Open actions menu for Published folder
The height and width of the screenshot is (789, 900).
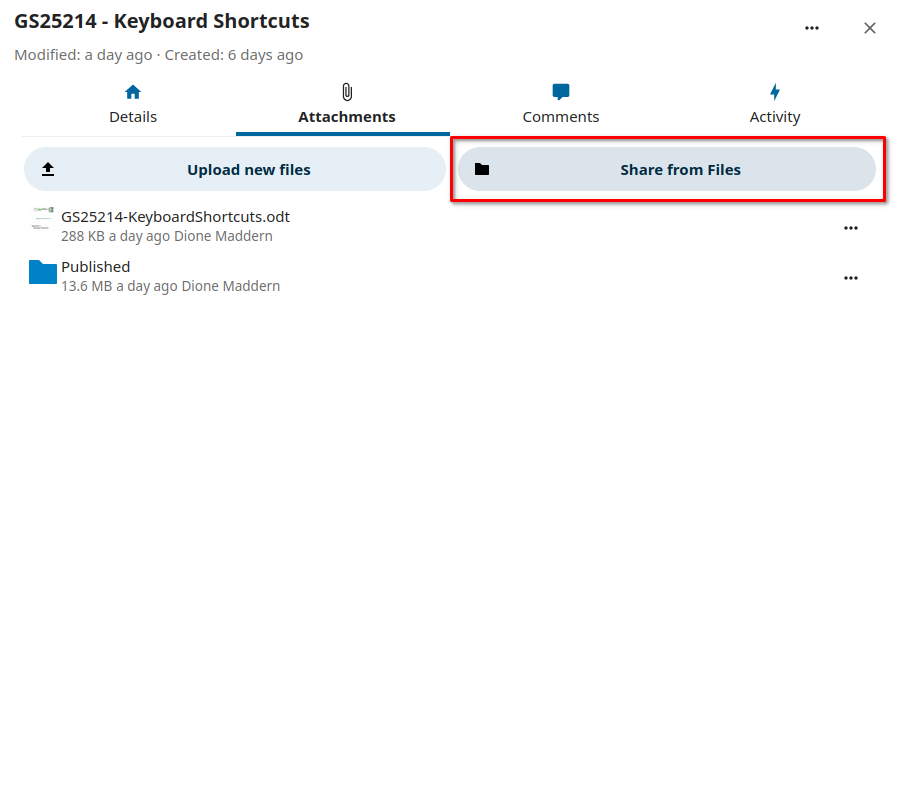(x=851, y=278)
